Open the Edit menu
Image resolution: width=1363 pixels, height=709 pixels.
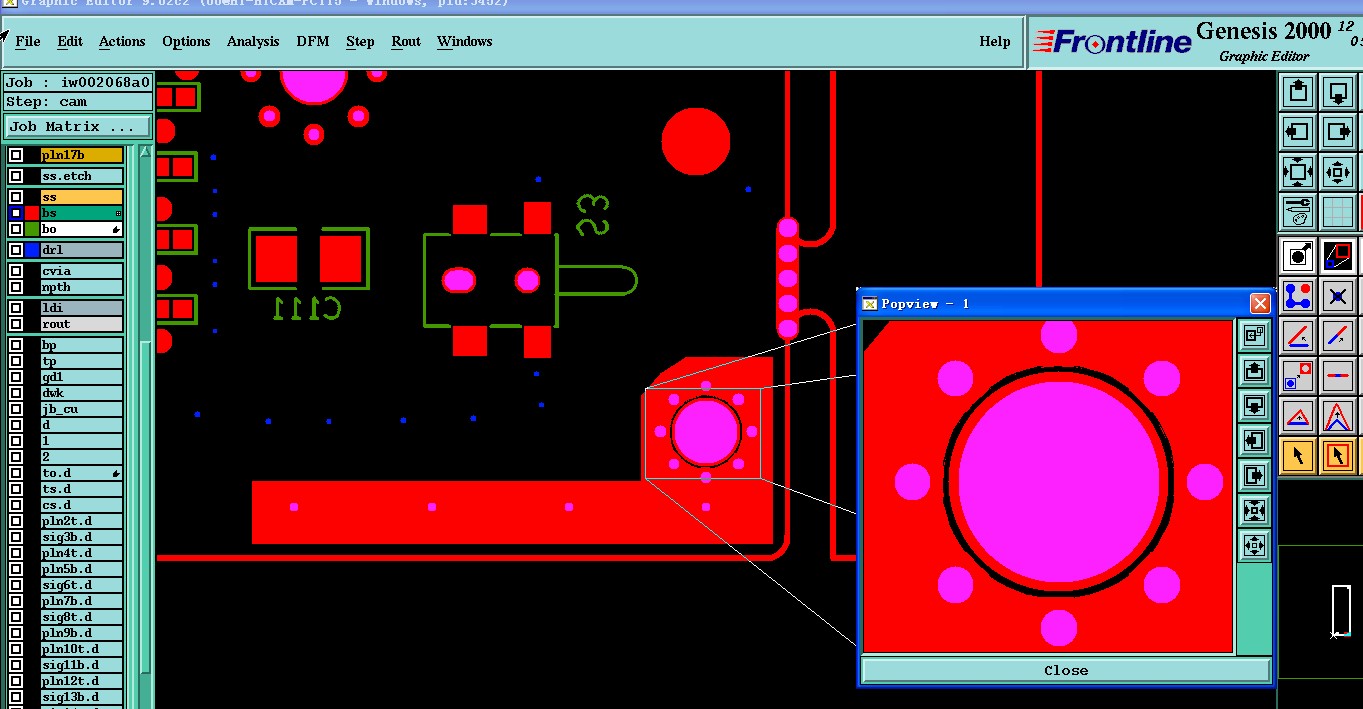70,41
